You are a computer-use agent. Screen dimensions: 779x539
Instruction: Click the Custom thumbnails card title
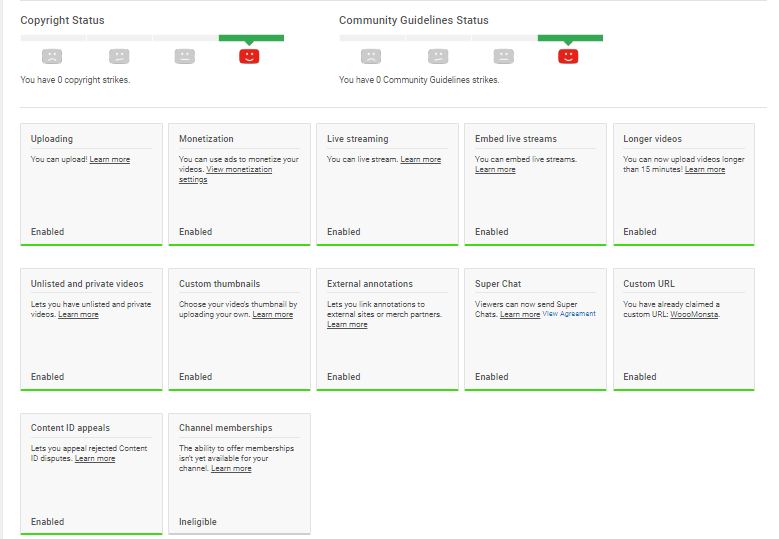coord(220,284)
